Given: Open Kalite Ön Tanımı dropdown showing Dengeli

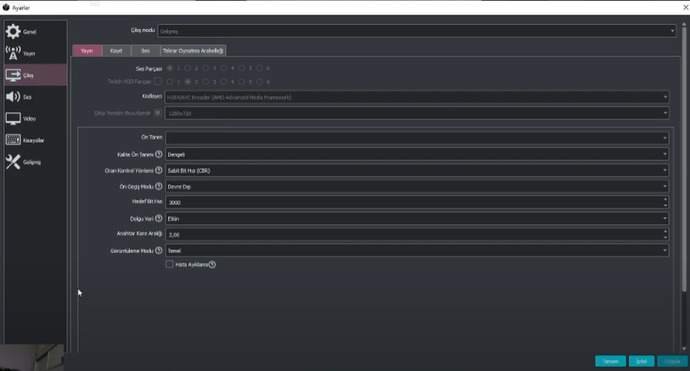Looking at the screenshot, I should coord(417,154).
